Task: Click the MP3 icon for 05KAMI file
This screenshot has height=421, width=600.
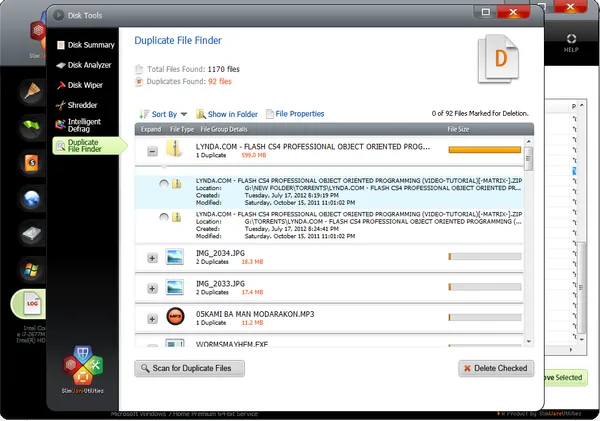Action: (x=175, y=317)
